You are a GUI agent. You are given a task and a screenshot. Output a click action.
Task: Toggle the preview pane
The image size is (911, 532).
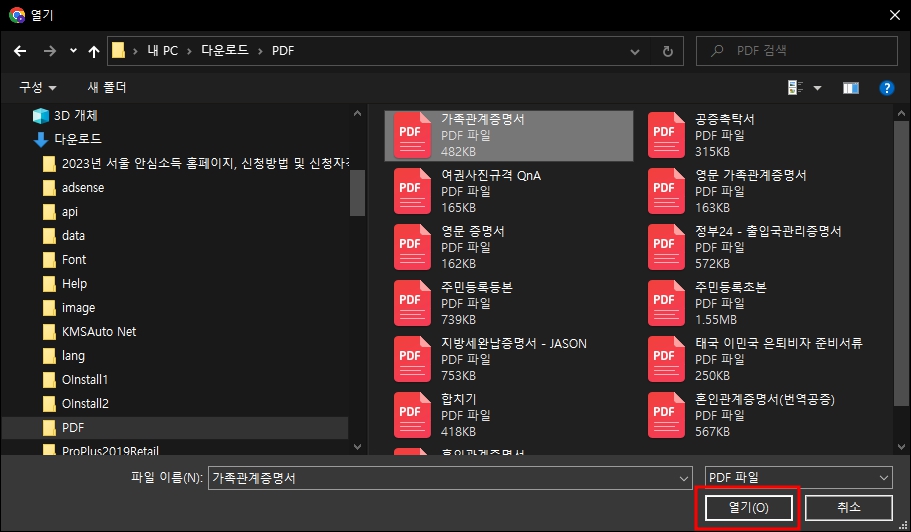(x=851, y=88)
